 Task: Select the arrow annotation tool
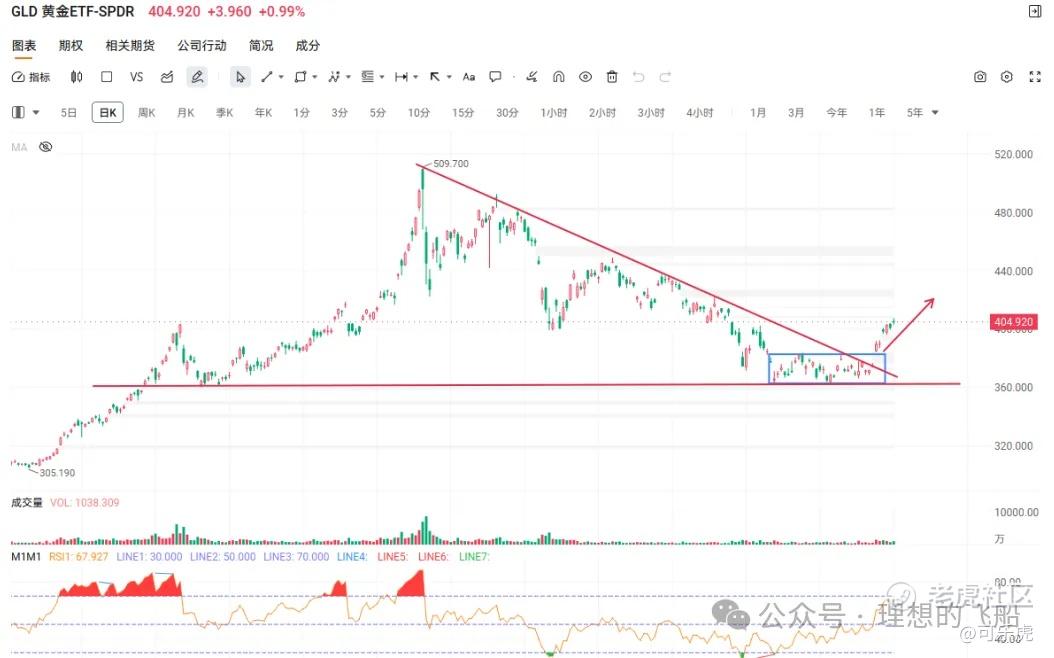click(x=435, y=77)
